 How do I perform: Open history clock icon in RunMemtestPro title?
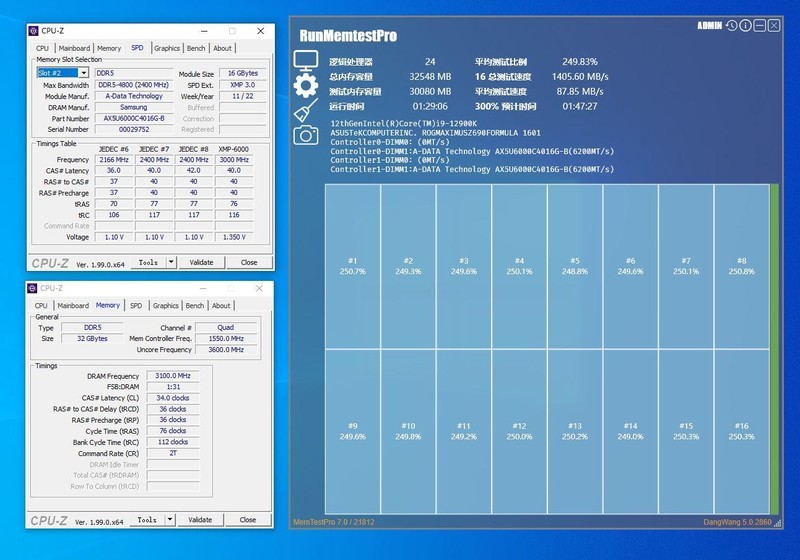point(732,26)
